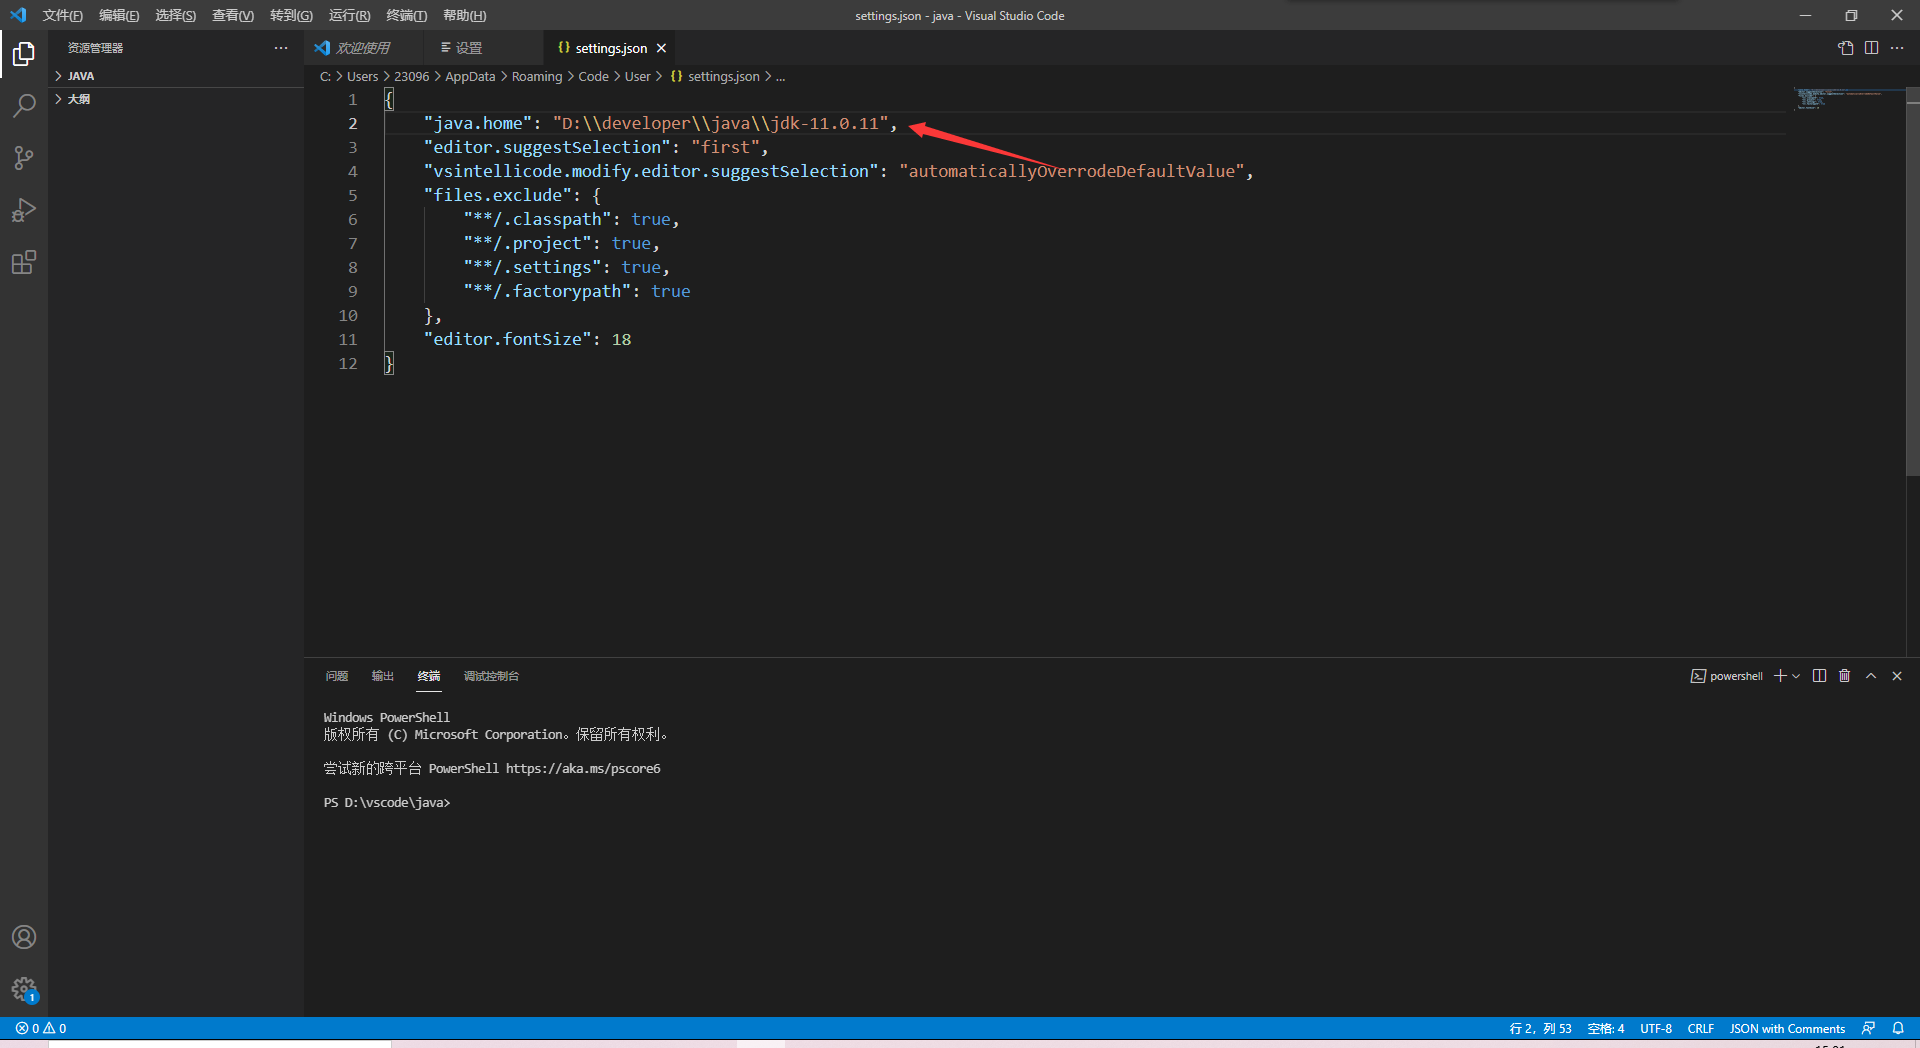Viewport: 1920px width, 1048px height.
Task: Change indentation via 空格: 4
Action: point(1606,1028)
